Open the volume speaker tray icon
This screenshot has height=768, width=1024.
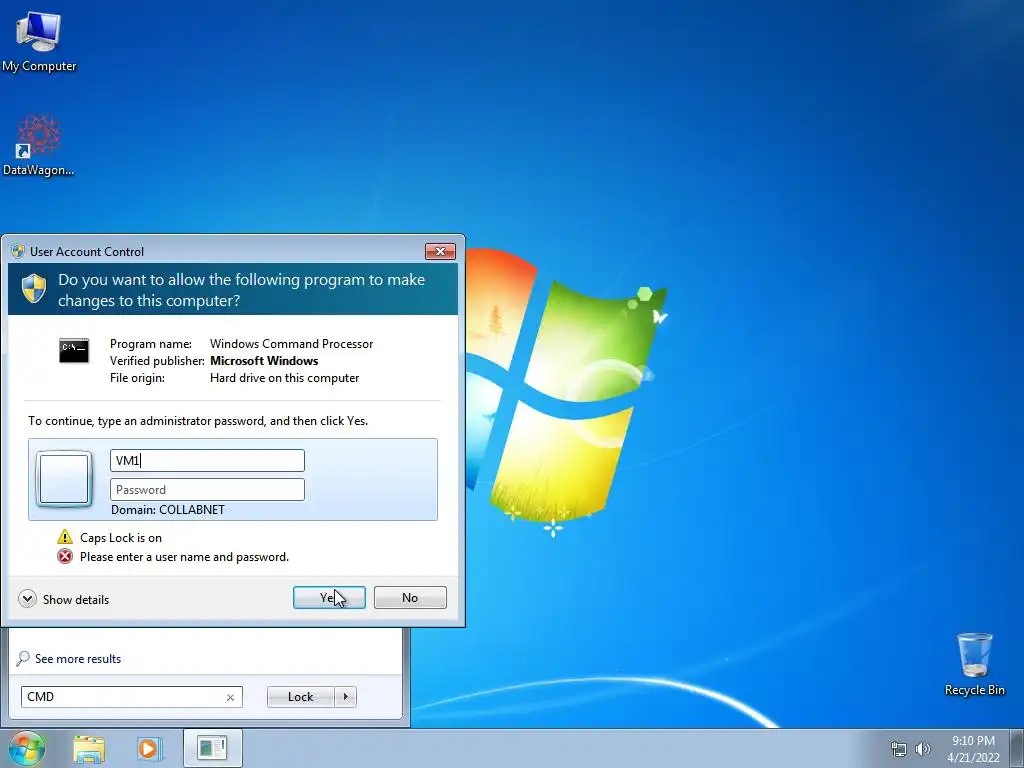923,749
